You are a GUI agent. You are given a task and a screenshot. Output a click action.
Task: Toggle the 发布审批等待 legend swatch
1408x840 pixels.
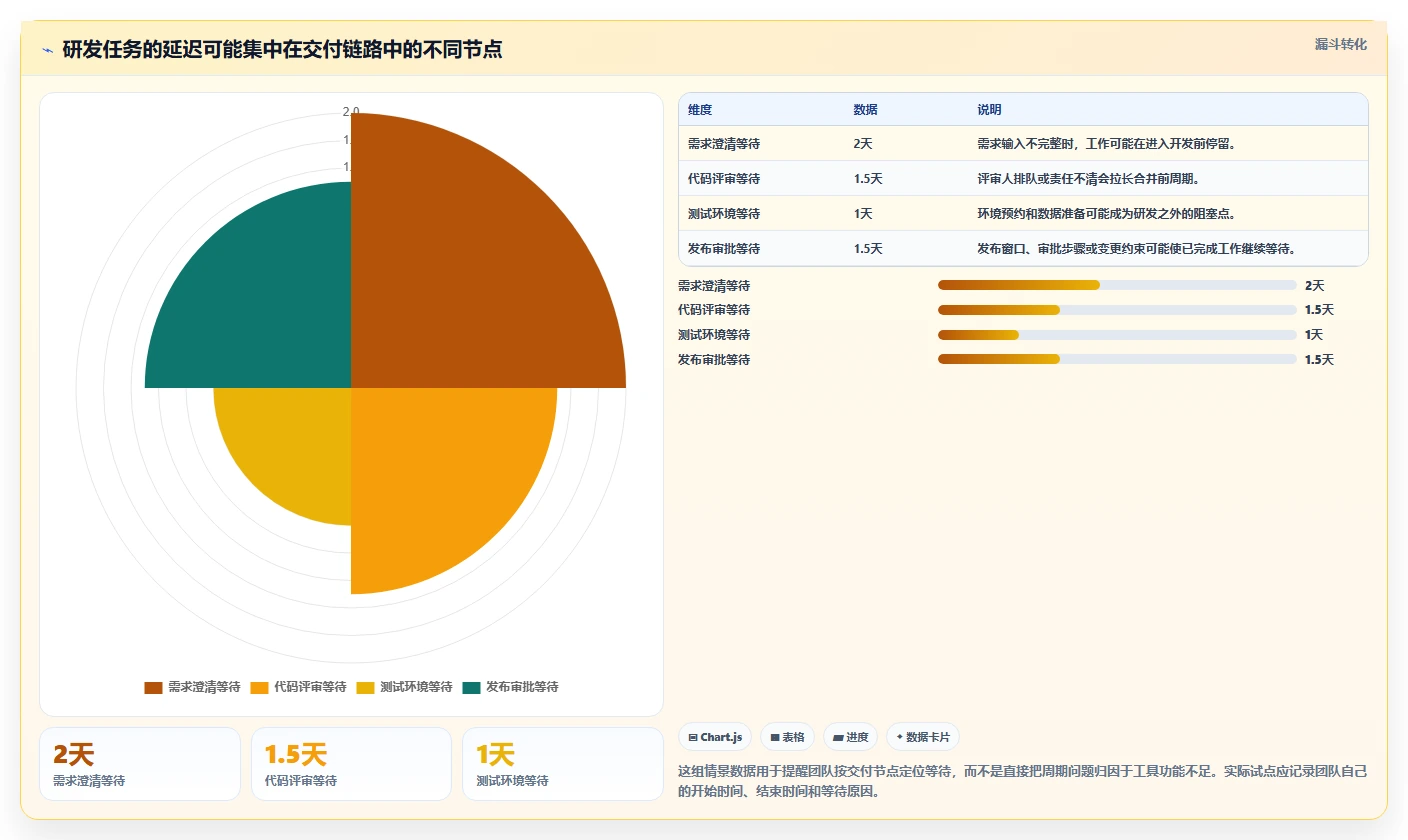coord(471,687)
